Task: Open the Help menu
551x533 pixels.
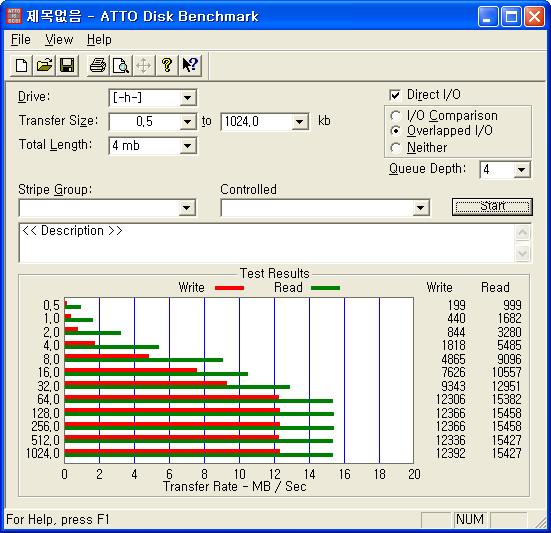Action: click(x=99, y=40)
